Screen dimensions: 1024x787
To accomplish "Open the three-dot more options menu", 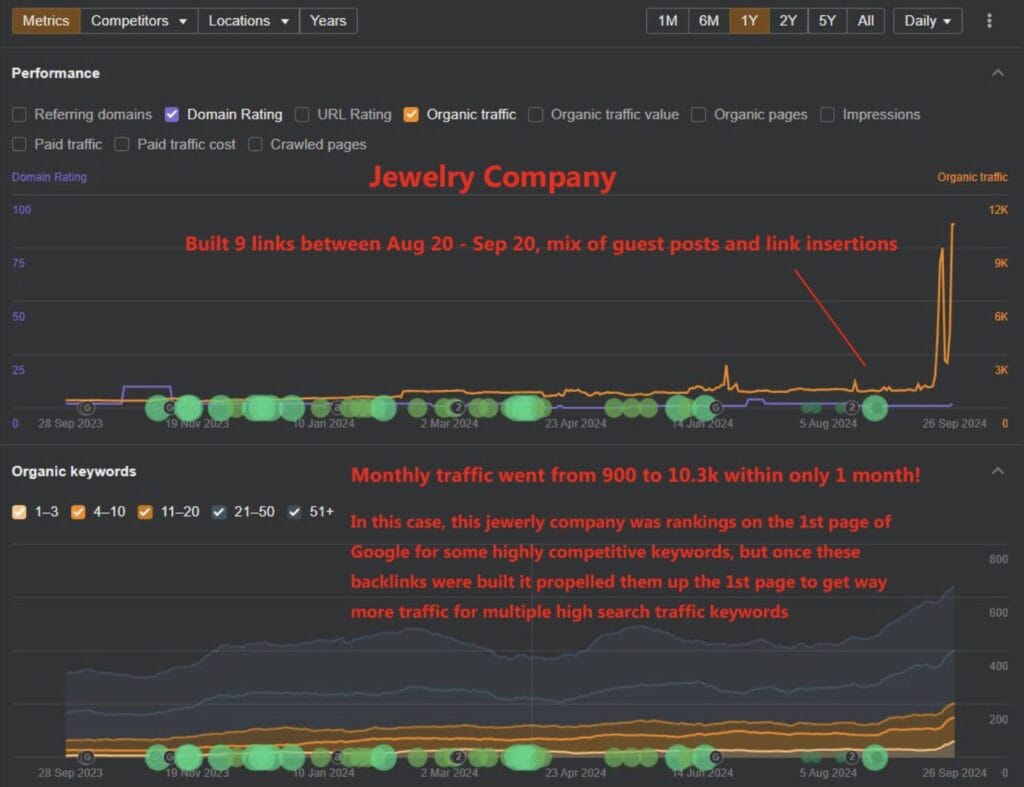I will coord(989,21).
